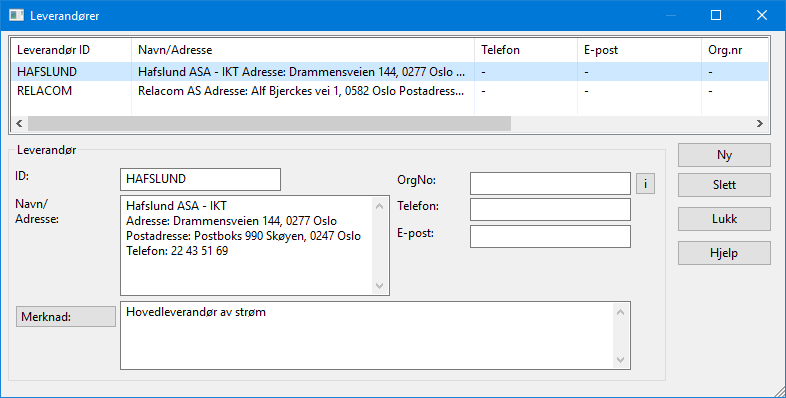Click the OrgNo info 'i' button
Screen dimensions: 786x398
click(x=645, y=183)
